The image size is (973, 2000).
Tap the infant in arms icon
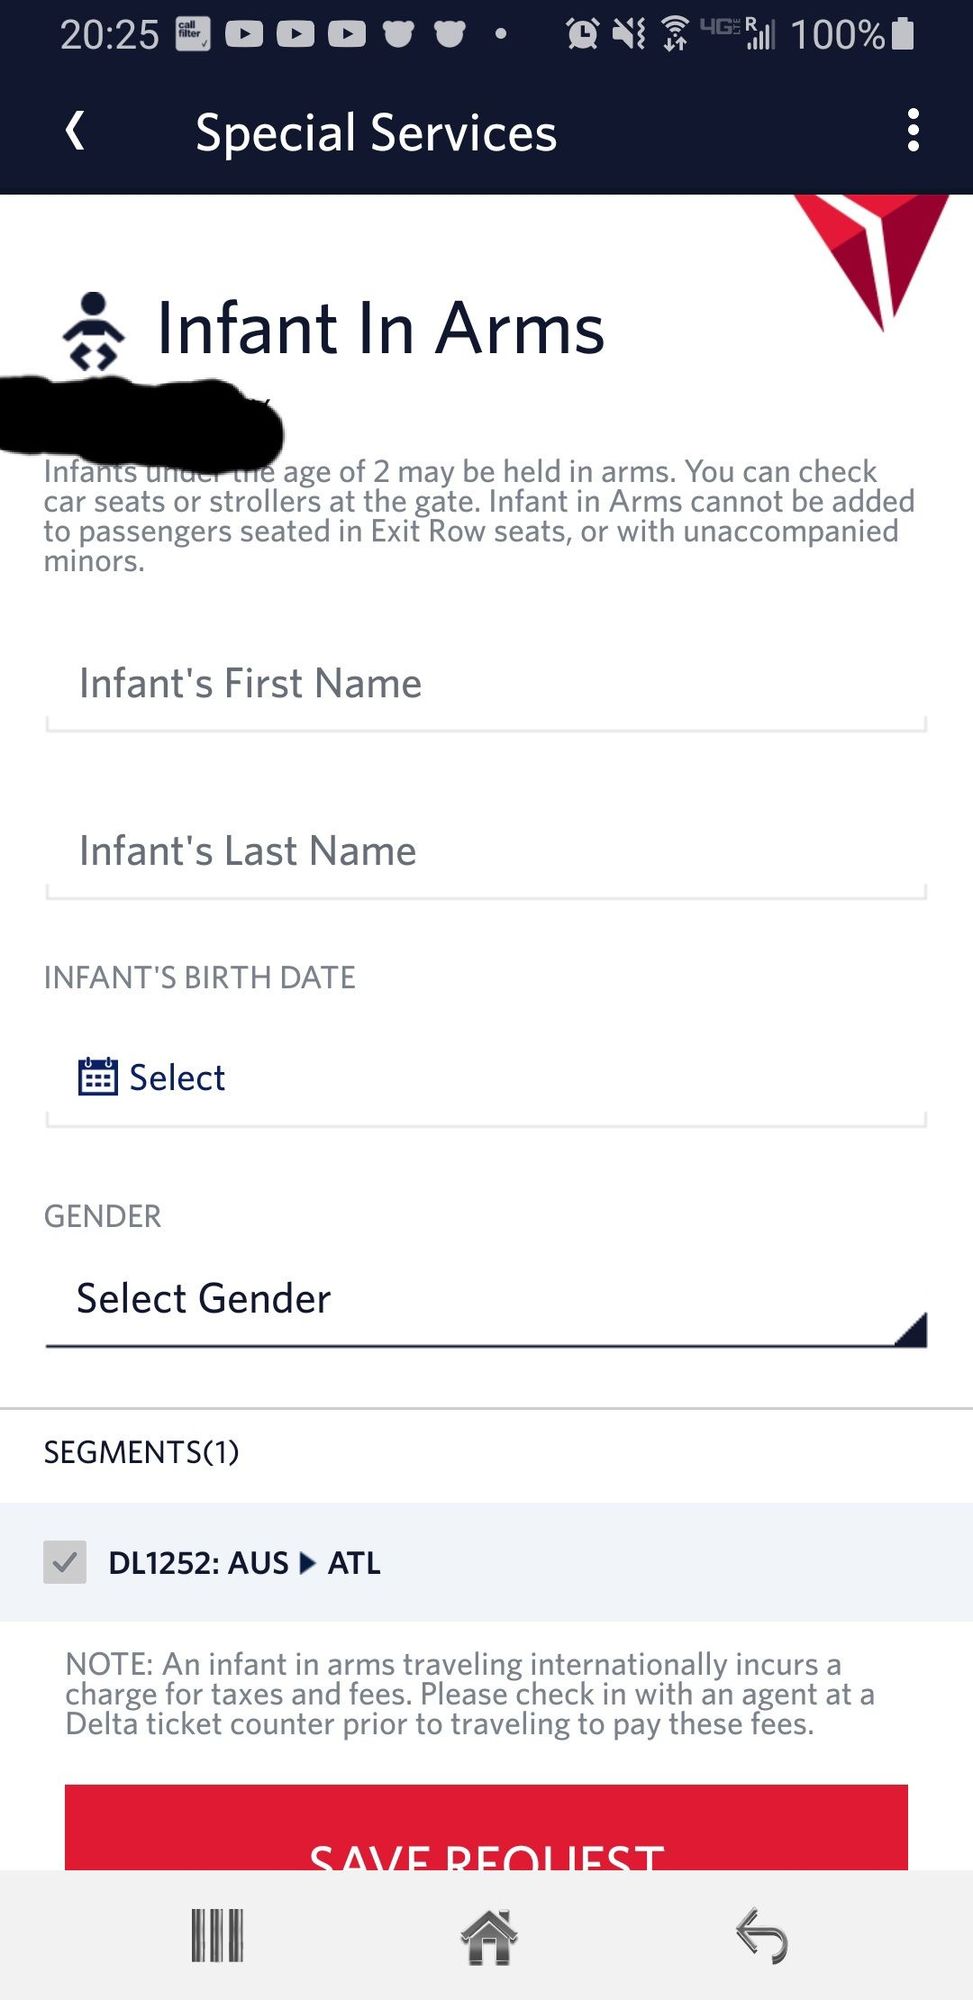[94, 331]
